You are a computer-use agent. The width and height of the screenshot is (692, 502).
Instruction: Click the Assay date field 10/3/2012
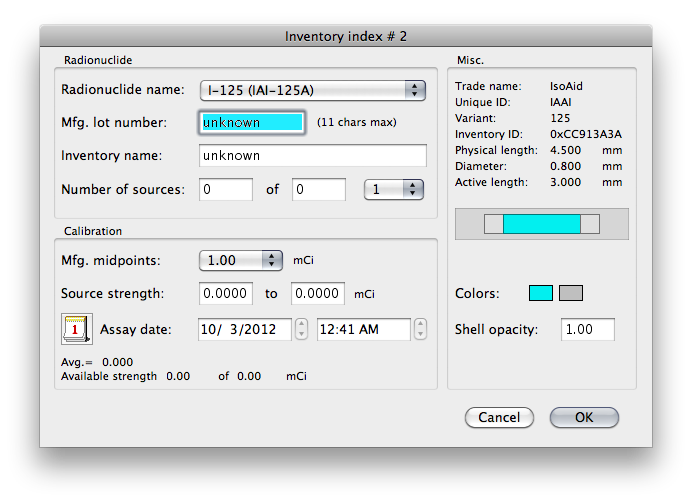tap(245, 329)
